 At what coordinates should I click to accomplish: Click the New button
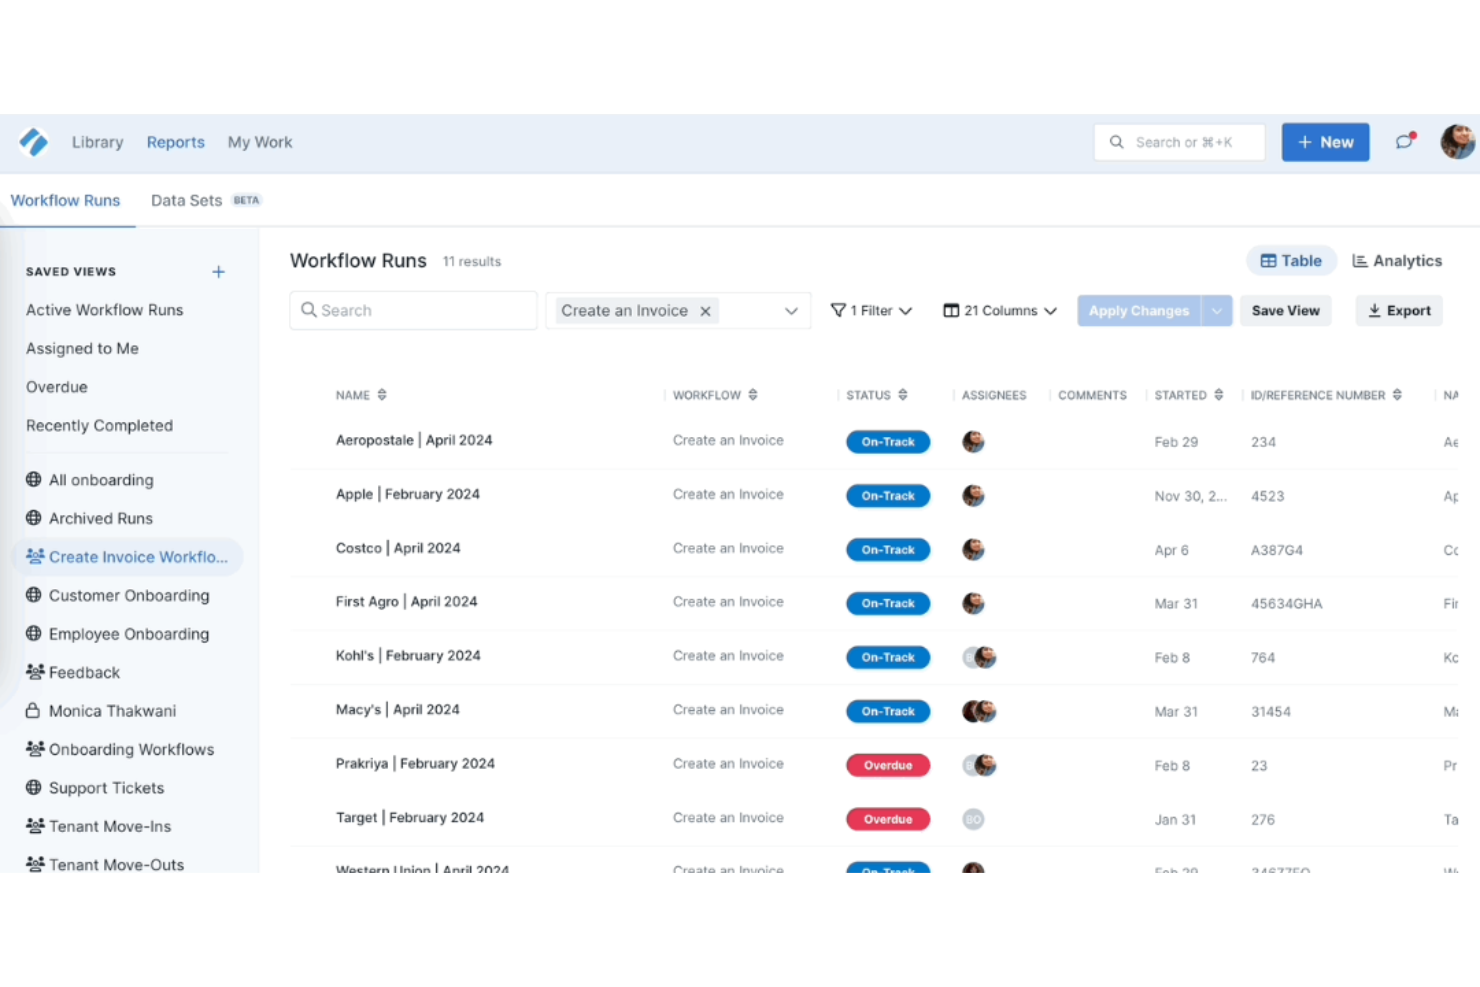pyautogui.click(x=1325, y=142)
